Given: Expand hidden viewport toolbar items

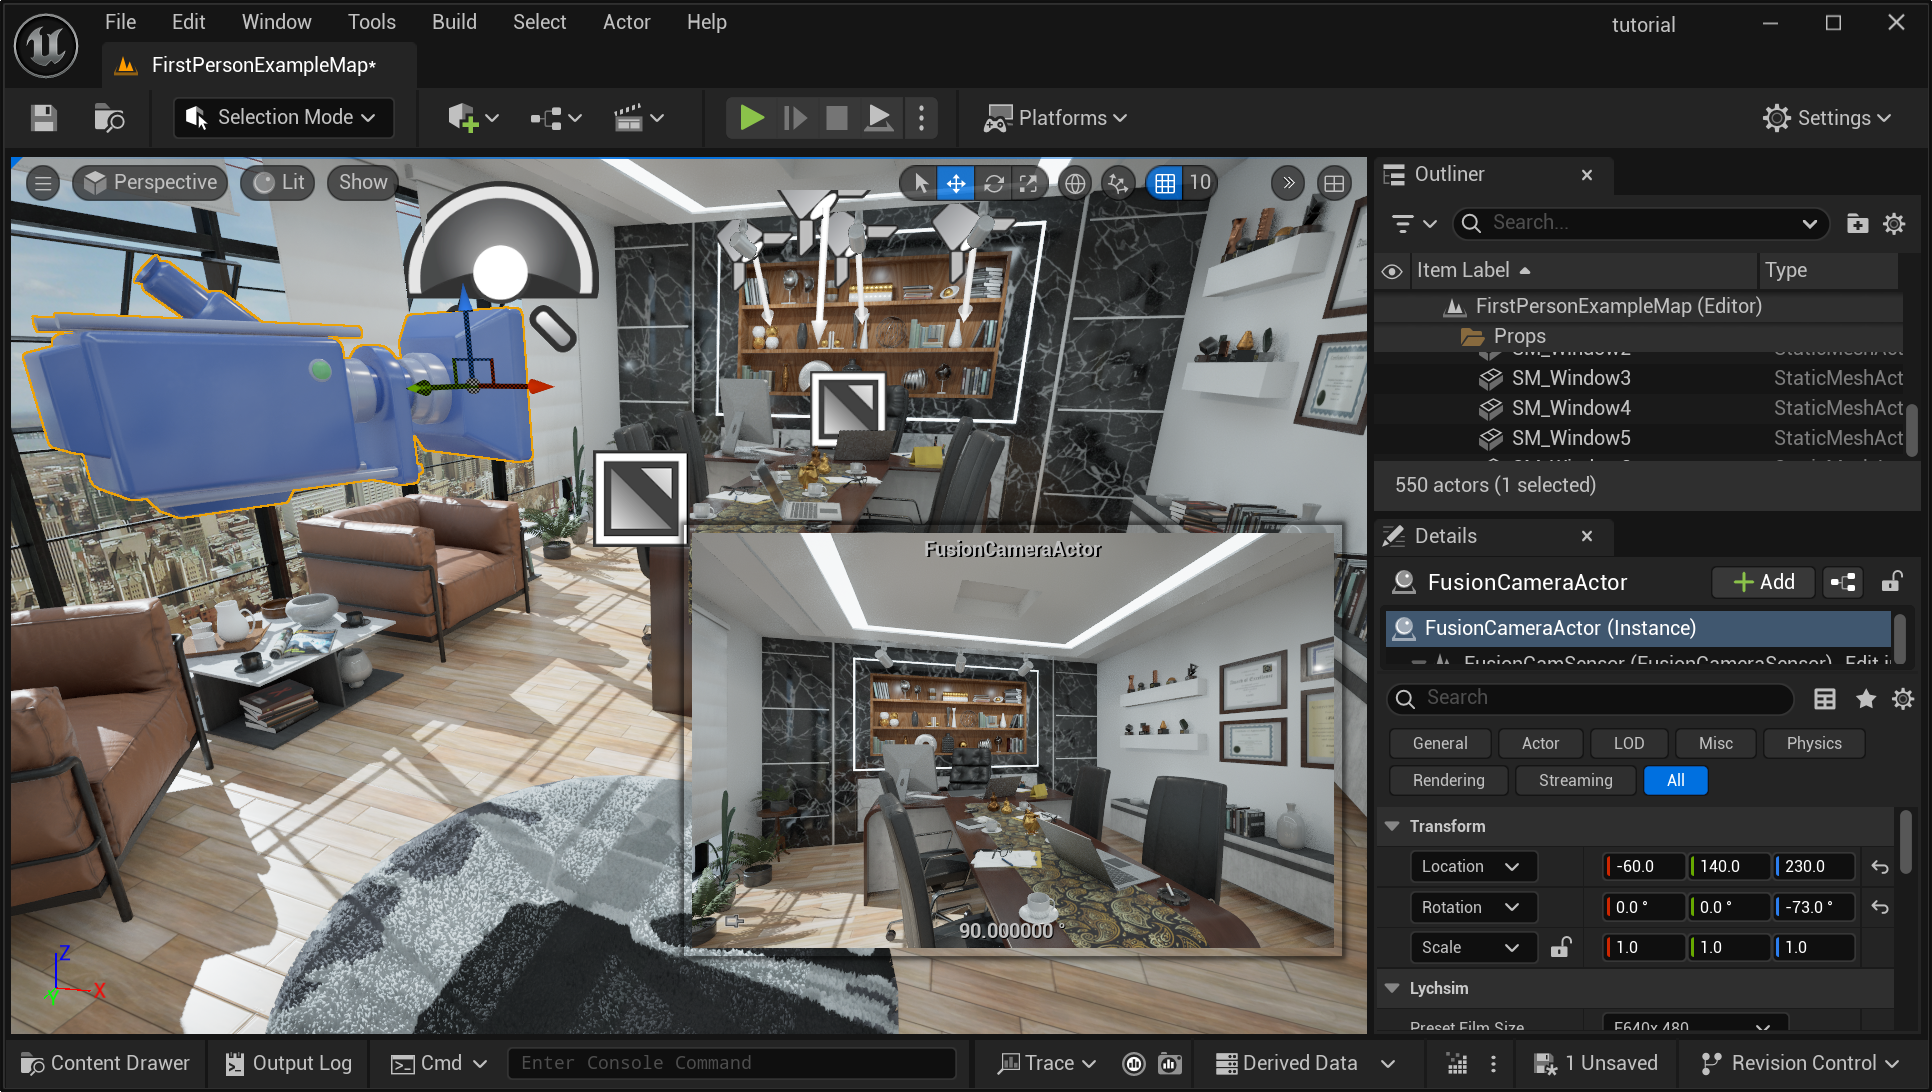Looking at the screenshot, I should pyautogui.click(x=1288, y=183).
